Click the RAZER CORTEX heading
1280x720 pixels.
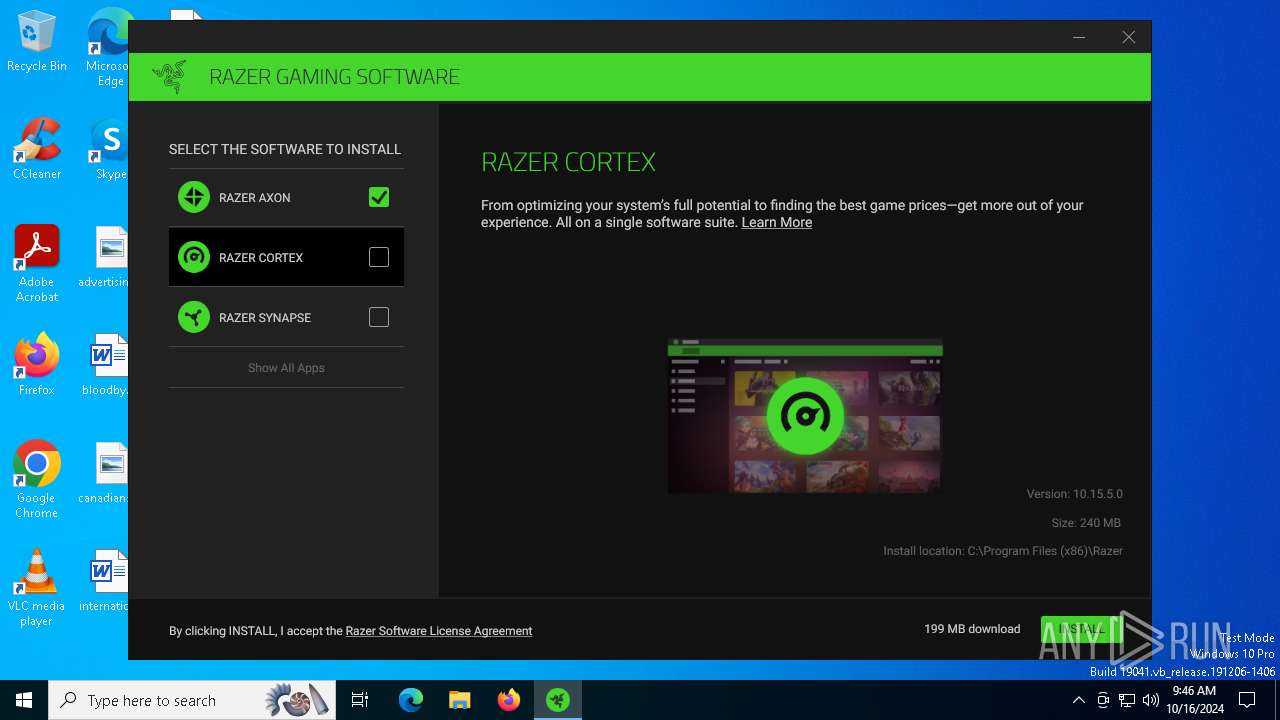568,162
